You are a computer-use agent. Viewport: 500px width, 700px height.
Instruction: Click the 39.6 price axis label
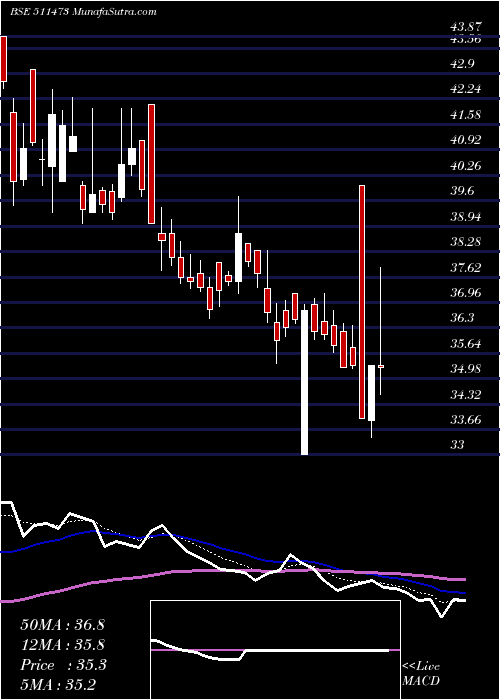pos(464,191)
